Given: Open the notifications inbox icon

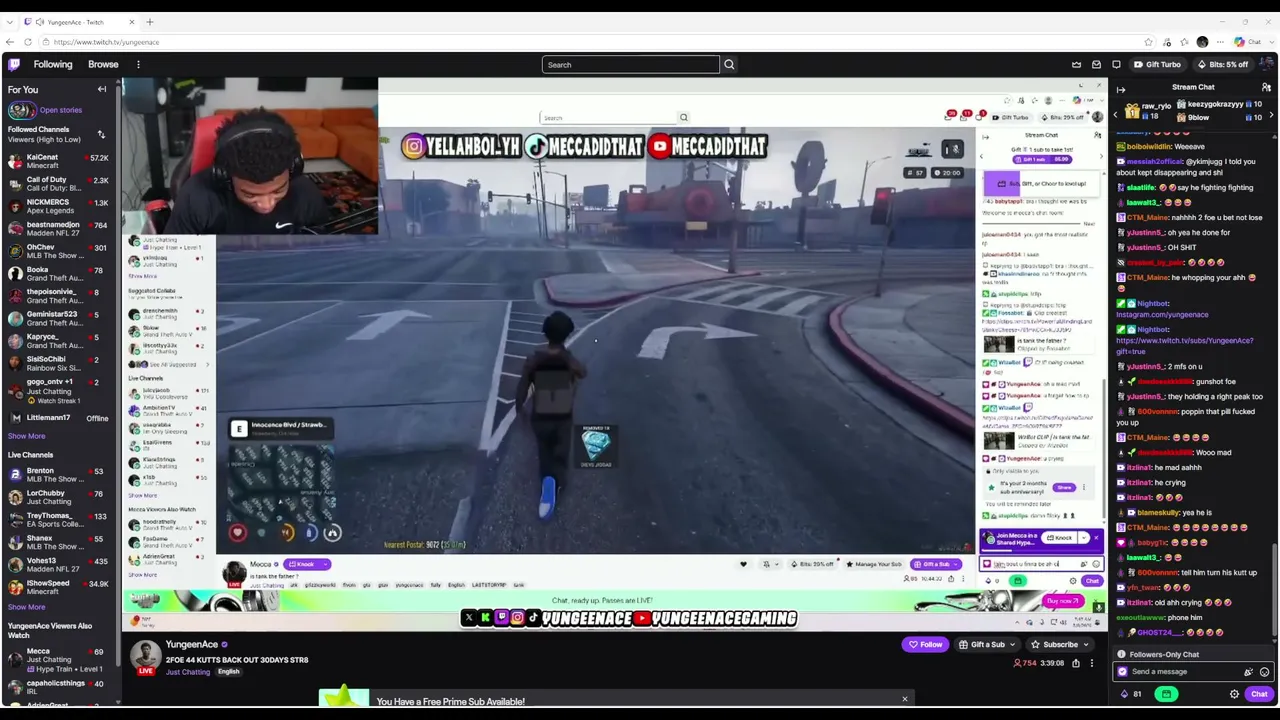Looking at the screenshot, I should click(x=1097, y=64).
